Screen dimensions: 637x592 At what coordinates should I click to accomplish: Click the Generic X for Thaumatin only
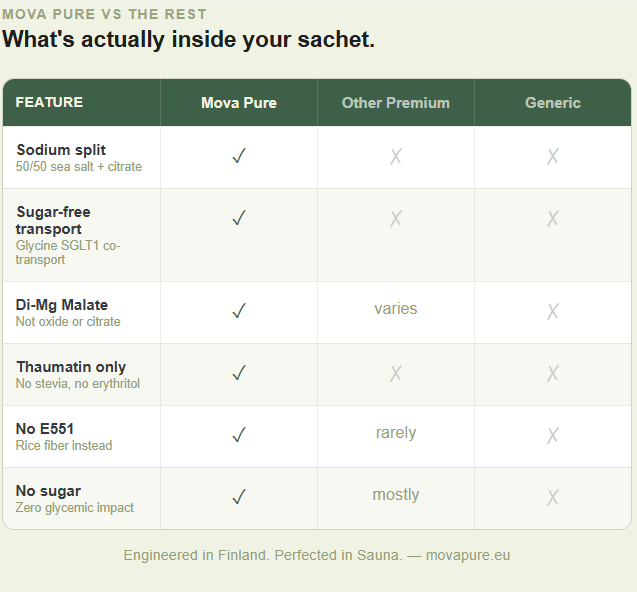click(x=552, y=373)
